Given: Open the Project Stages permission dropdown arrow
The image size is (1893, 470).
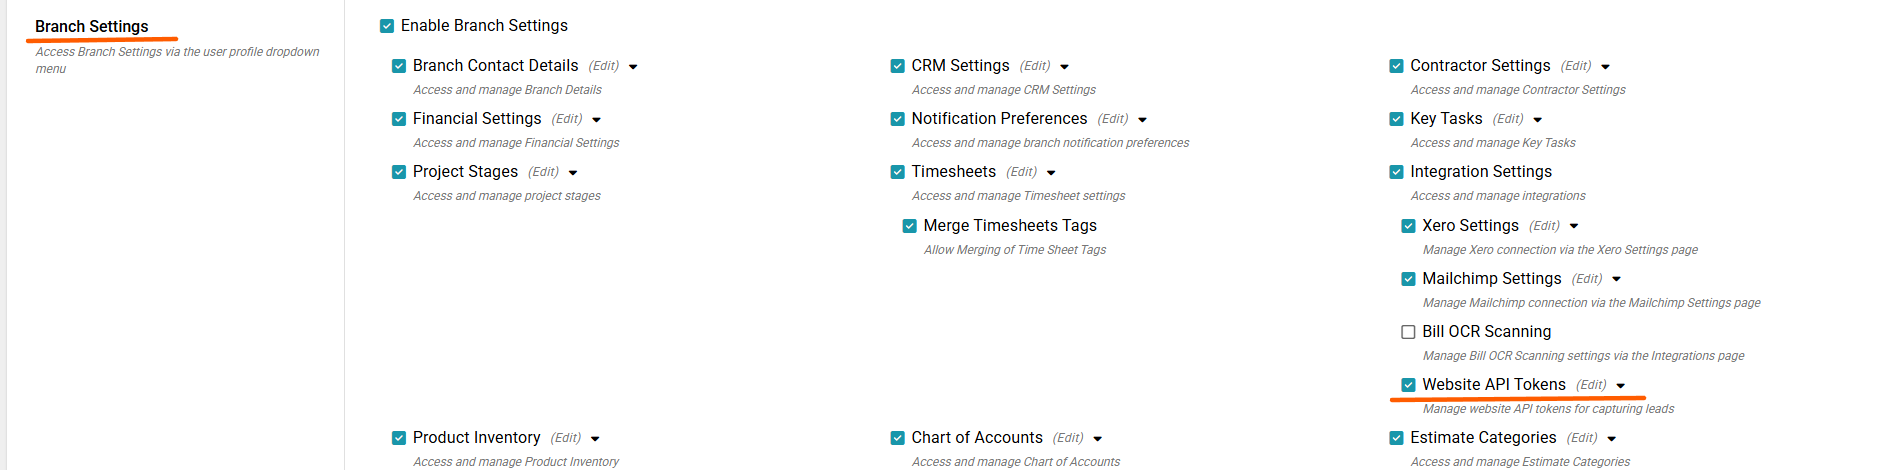Looking at the screenshot, I should [573, 173].
